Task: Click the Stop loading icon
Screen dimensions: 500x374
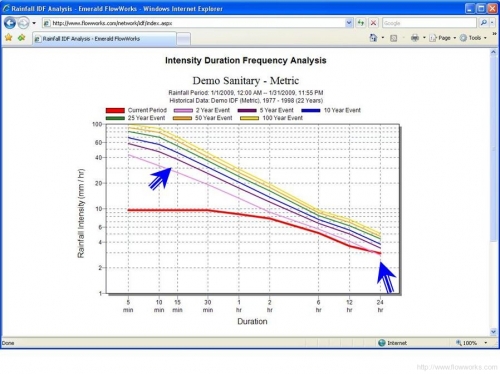Action: pyautogui.click(x=374, y=23)
